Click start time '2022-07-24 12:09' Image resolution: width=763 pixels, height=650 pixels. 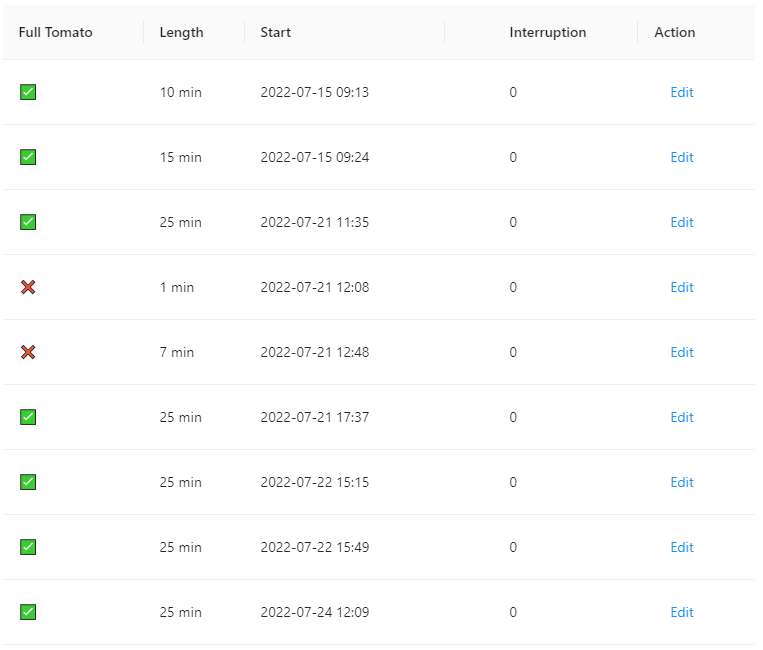[315, 612]
